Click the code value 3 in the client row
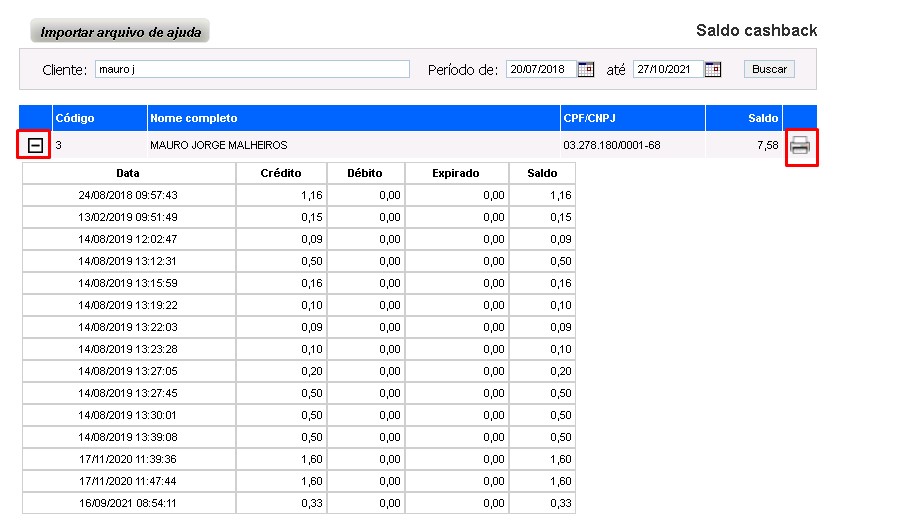This screenshot has width=902, height=532. pyautogui.click(x=59, y=146)
